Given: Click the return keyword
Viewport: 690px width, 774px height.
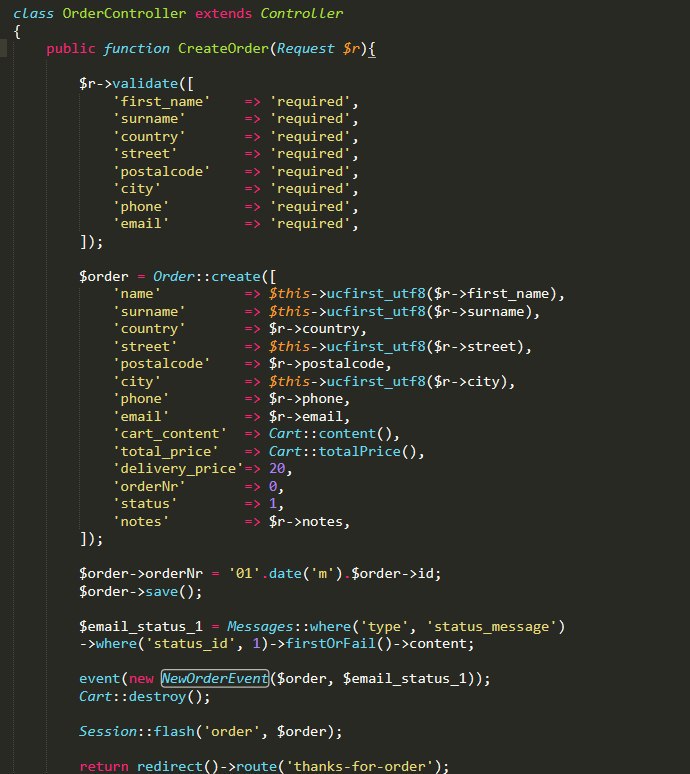Looking at the screenshot, I should 104,767.
